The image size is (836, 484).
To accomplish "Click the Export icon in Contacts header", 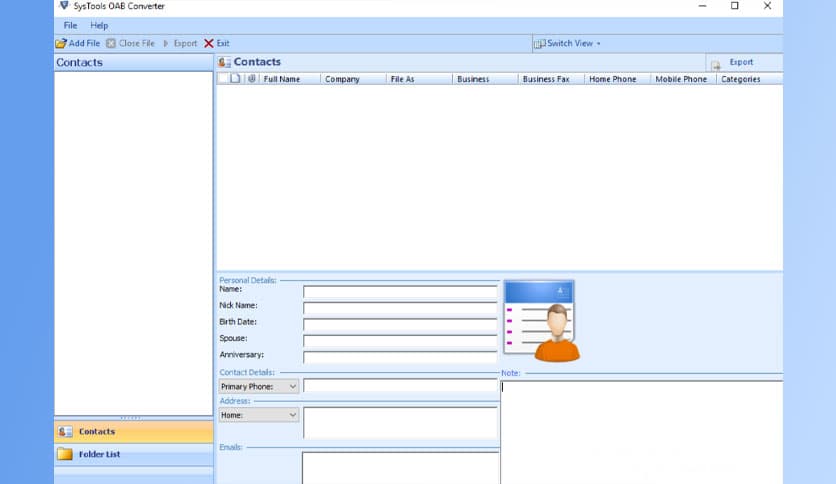I will point(716,64).
